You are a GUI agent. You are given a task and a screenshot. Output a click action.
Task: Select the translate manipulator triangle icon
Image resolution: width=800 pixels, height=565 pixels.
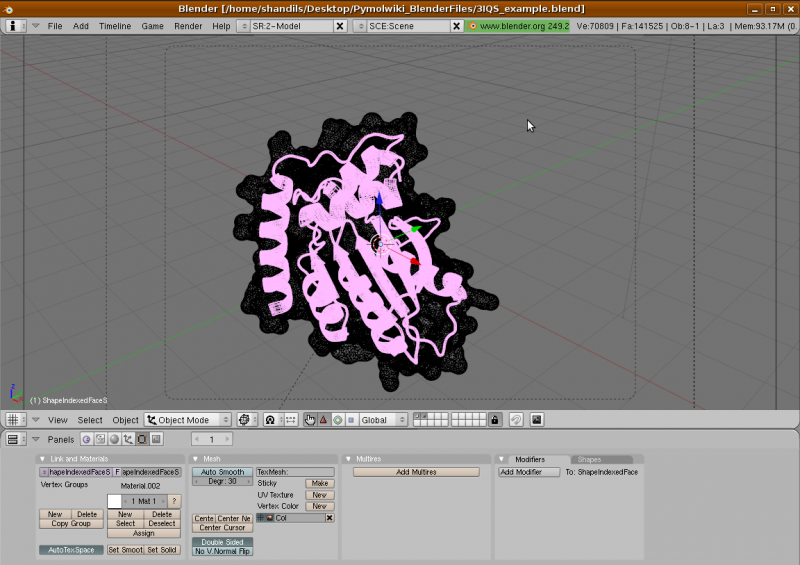323,420
